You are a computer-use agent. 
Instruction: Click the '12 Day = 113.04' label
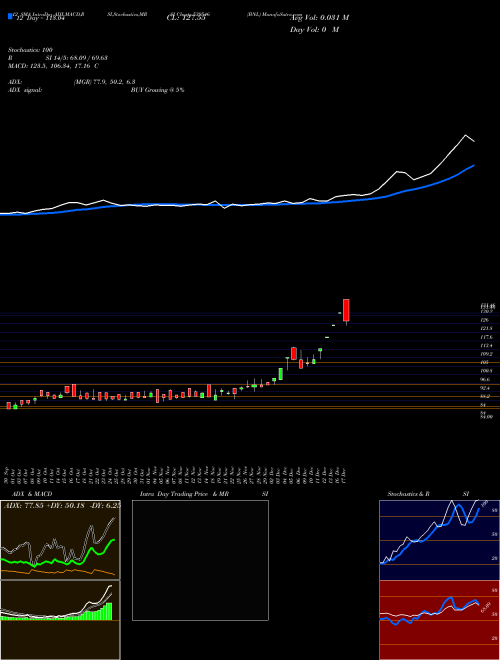40,18
